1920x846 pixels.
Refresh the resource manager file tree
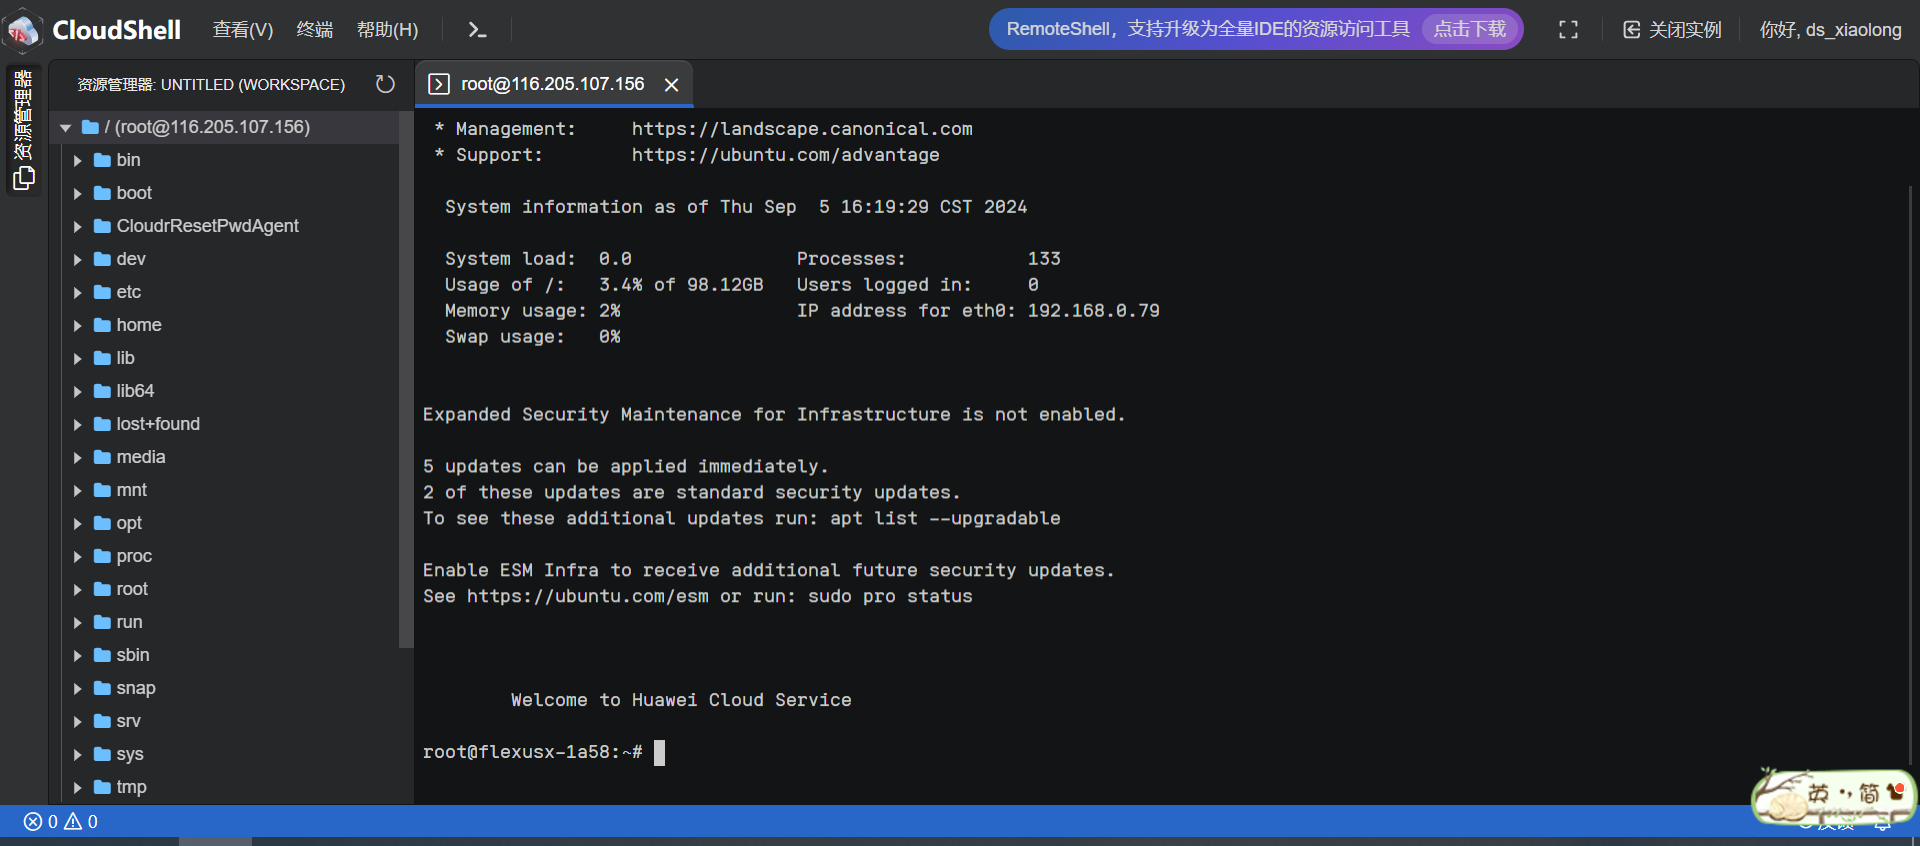[x=385, y=84]
